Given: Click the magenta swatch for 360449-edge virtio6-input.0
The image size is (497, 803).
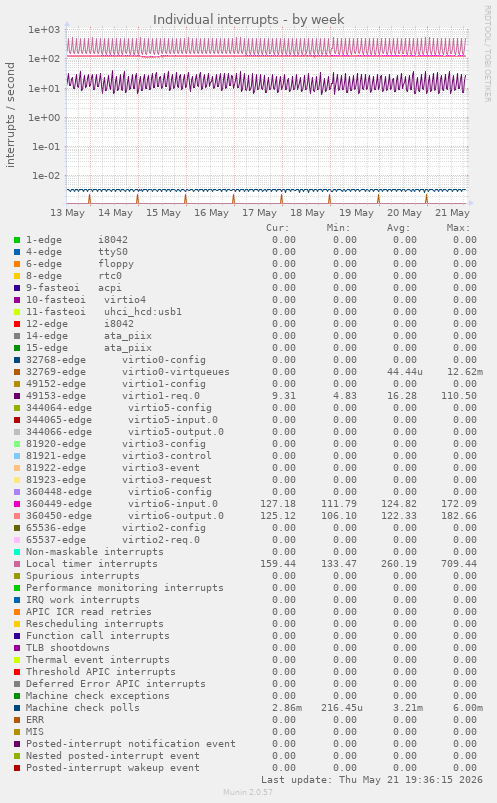Looking at the screenshot, I should (17, 504).
